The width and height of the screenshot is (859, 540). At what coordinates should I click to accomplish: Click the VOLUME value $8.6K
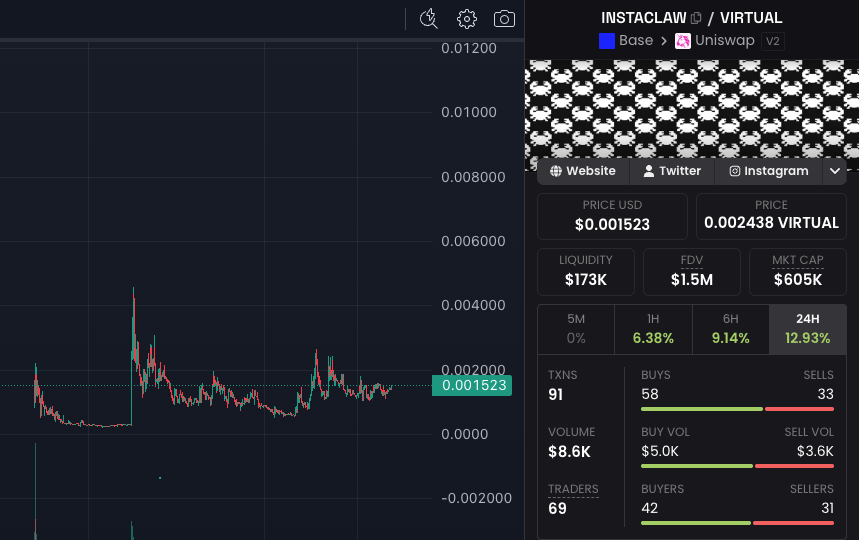tap(569, 451)
